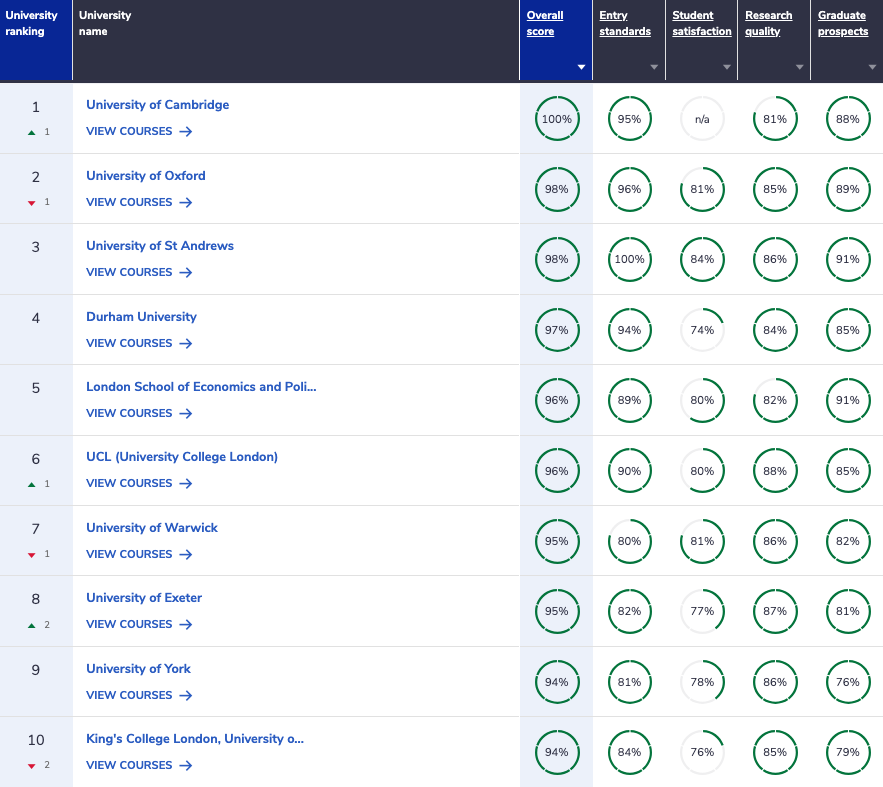The height and width of the screenshot is (787, 883).
Task: Click King's College red rank-down arrow
Action: click(32, 766)
